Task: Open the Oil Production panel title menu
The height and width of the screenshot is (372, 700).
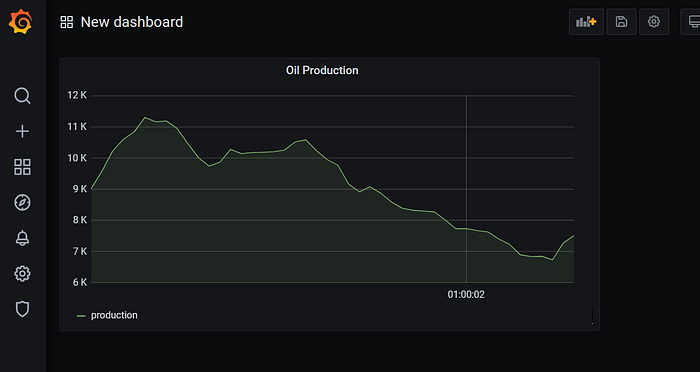Action: click(x=322, y=71)
